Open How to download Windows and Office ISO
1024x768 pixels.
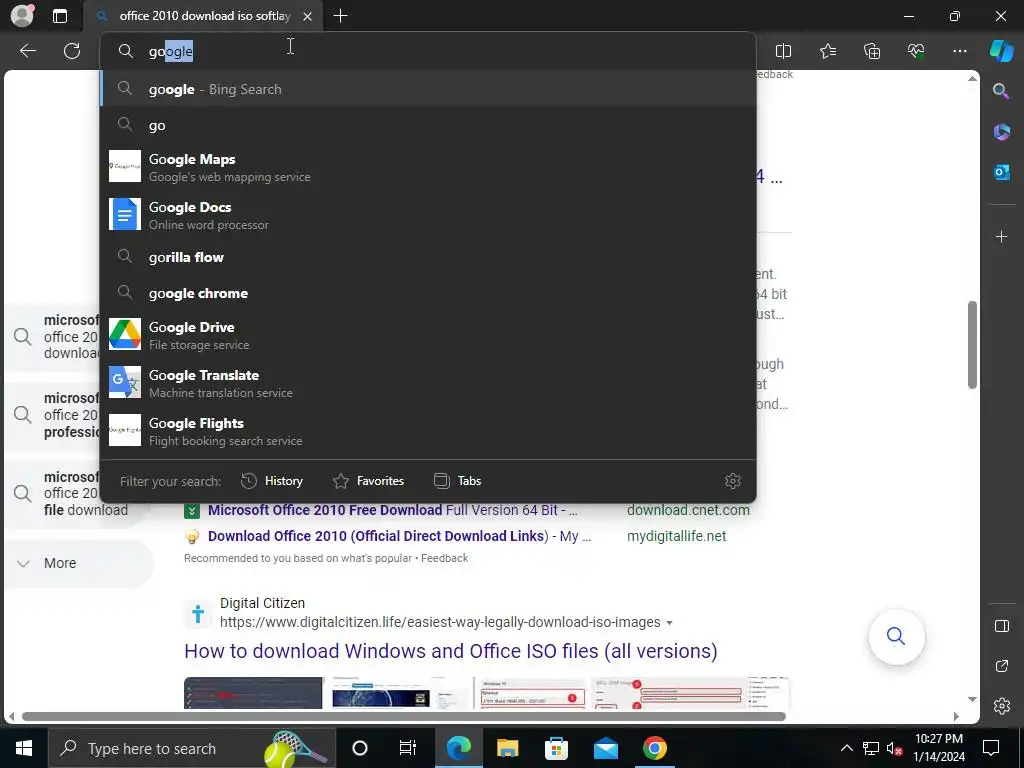coord(451,651)
